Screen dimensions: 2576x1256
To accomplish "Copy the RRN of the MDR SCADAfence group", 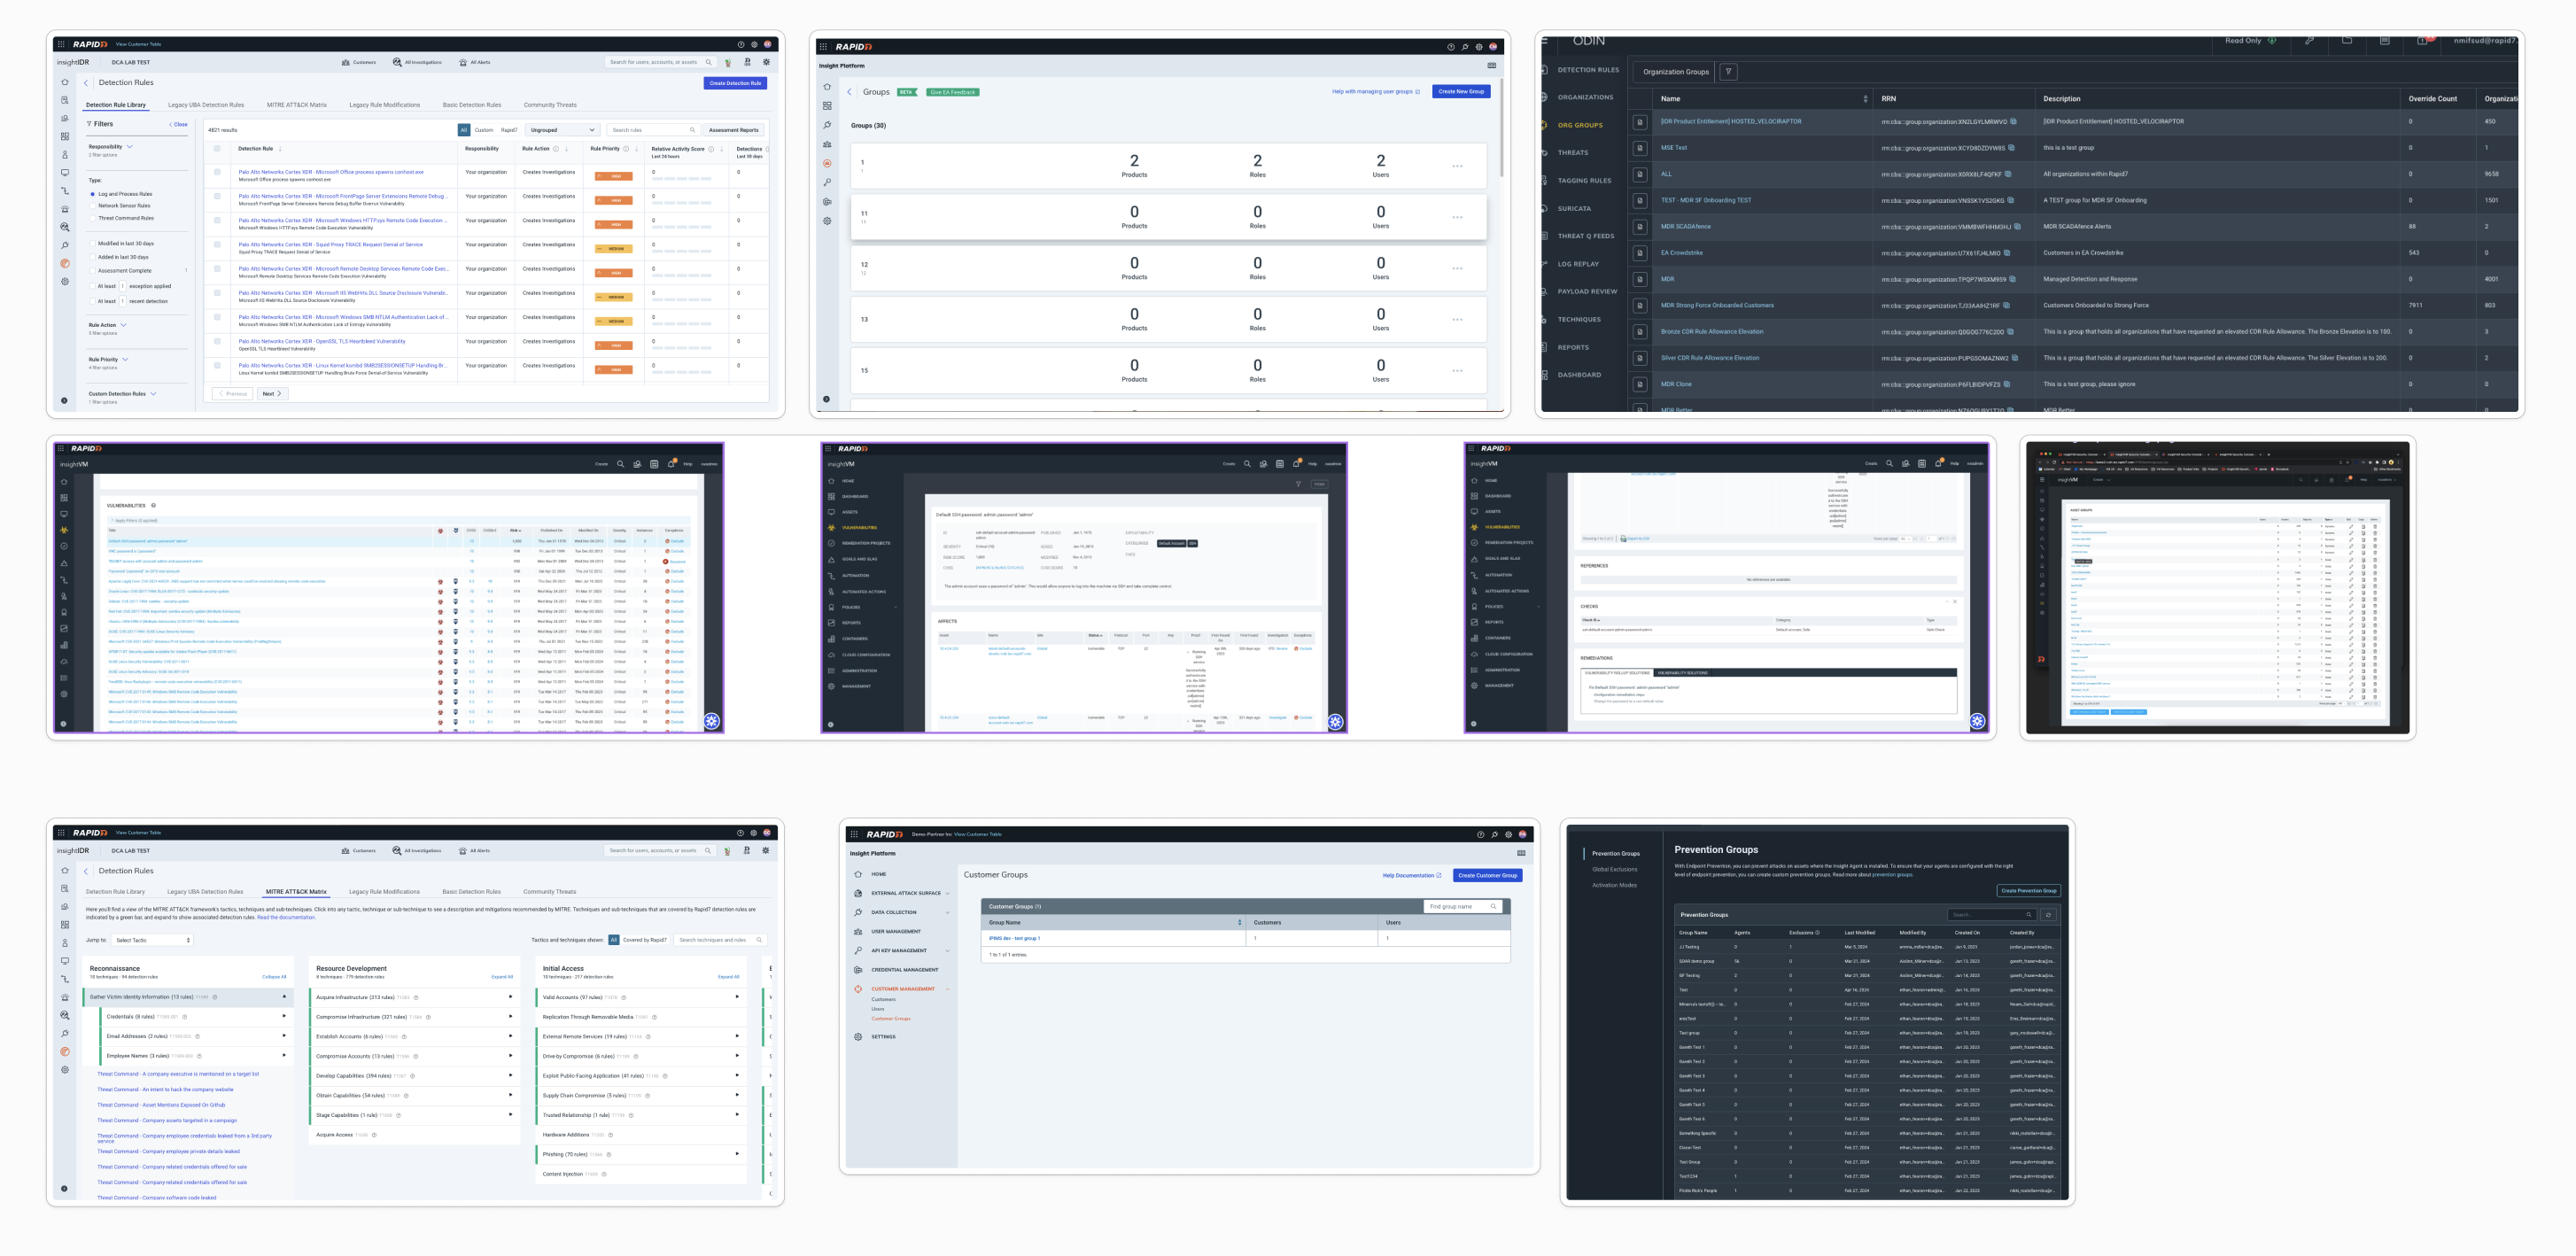I will tap(2019, 226).
